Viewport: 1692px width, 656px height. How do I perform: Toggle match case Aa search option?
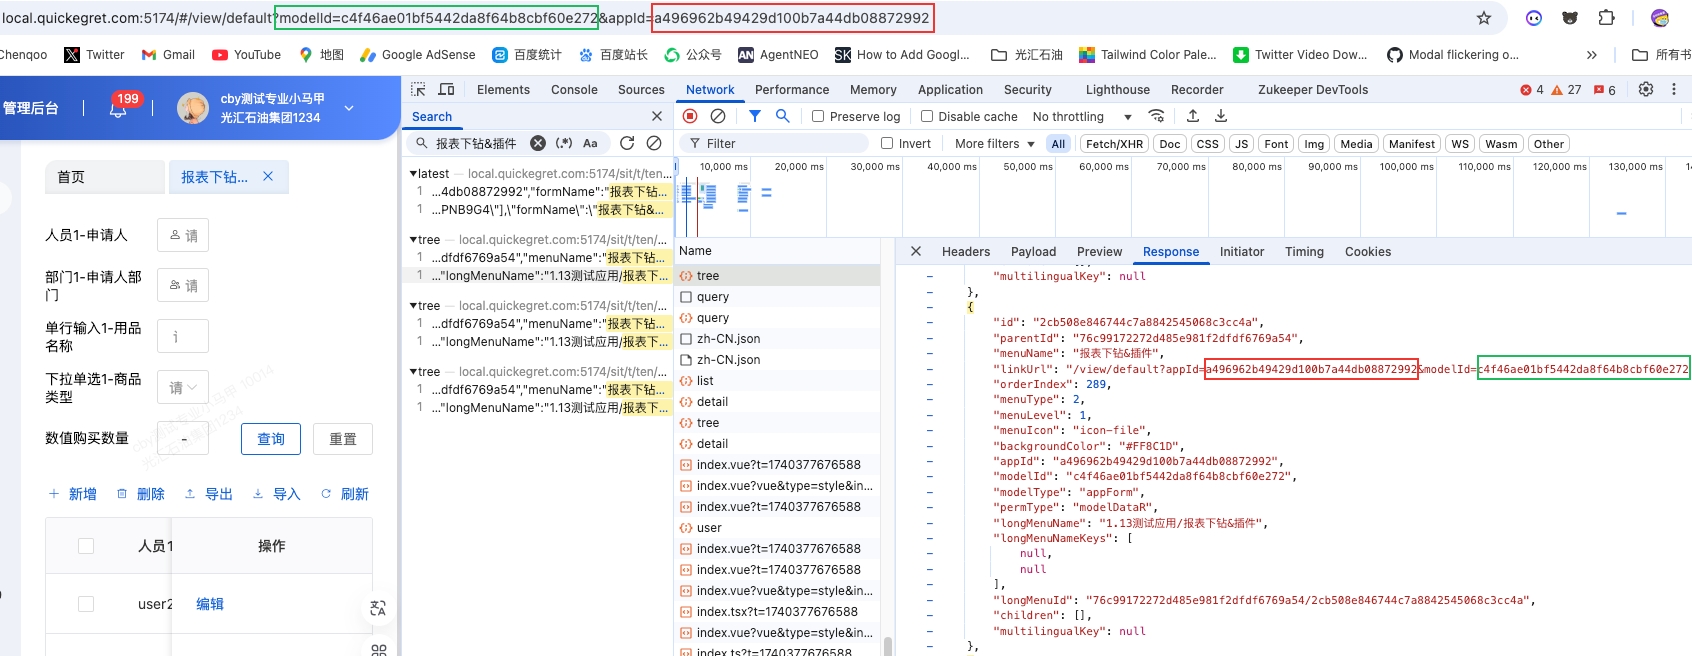point(590,143)
